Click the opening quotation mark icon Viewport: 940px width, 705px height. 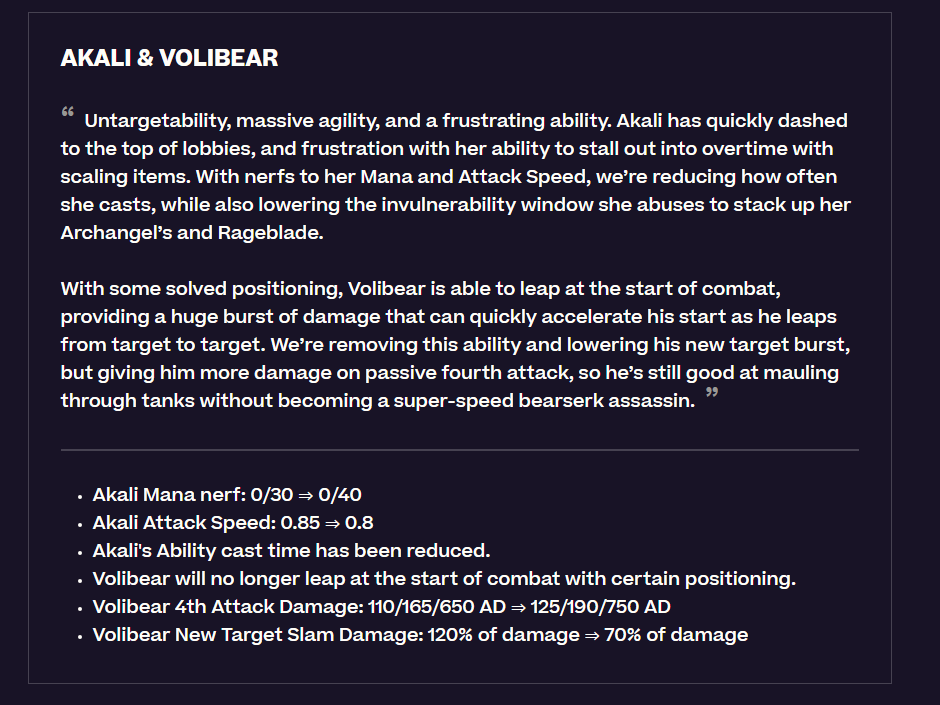click(68, 112)
